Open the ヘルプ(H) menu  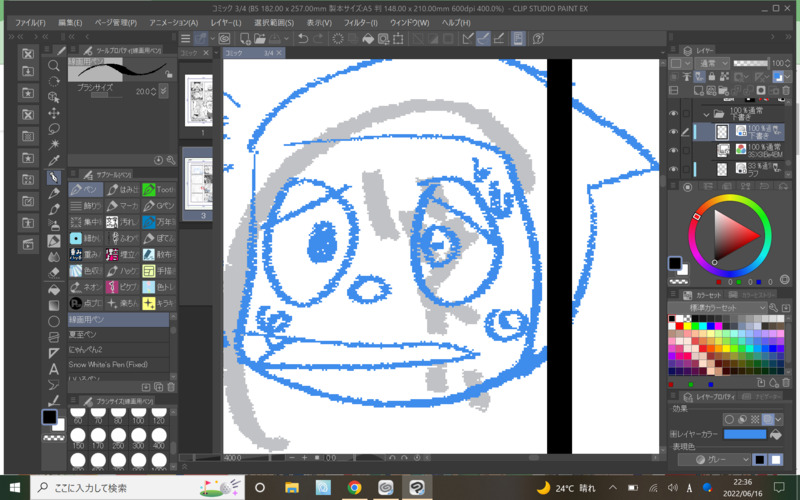tap(456, 23)
